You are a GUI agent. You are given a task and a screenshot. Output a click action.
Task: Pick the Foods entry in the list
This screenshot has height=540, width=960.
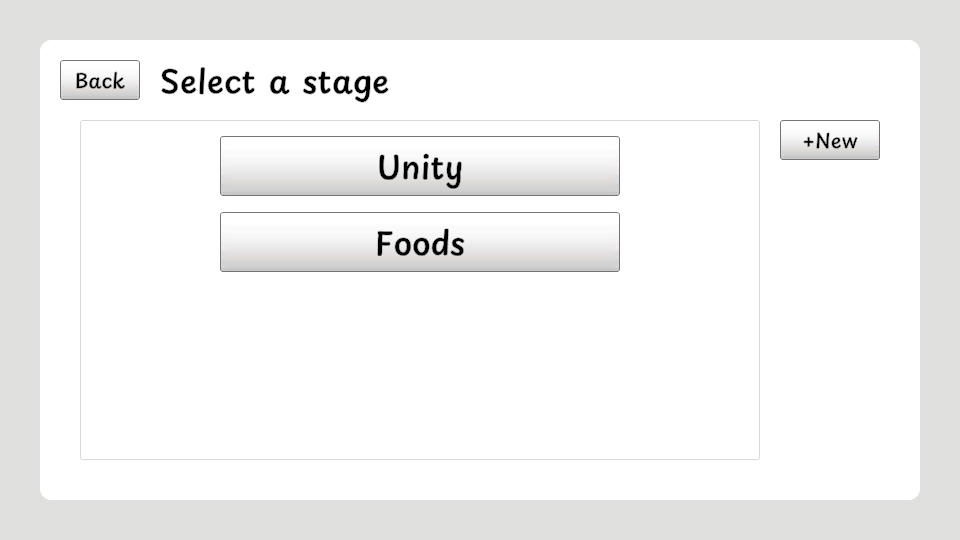[x=420, y=242]
